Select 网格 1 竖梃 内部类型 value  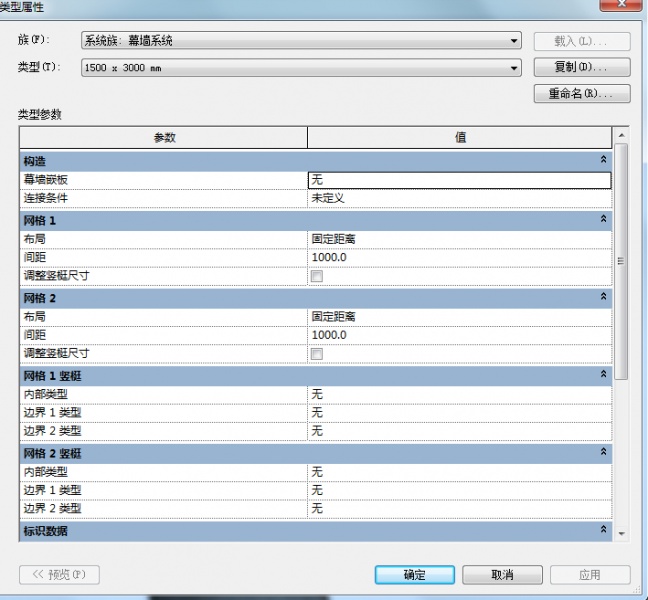460,395
